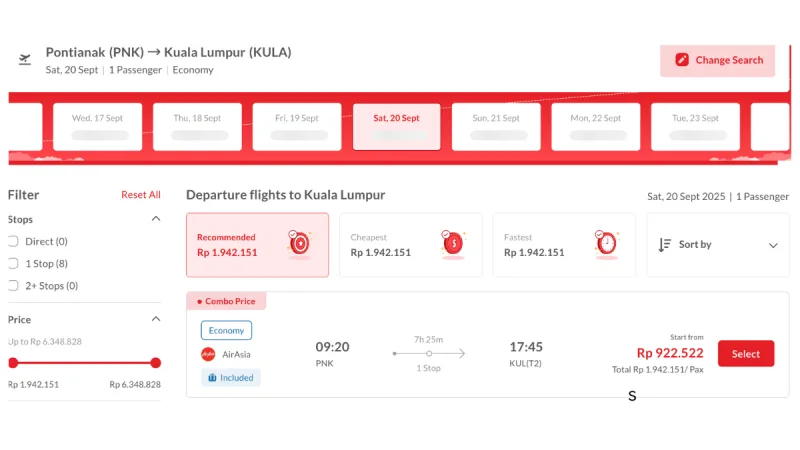Collapse the Price filter section

coord(156,319)
